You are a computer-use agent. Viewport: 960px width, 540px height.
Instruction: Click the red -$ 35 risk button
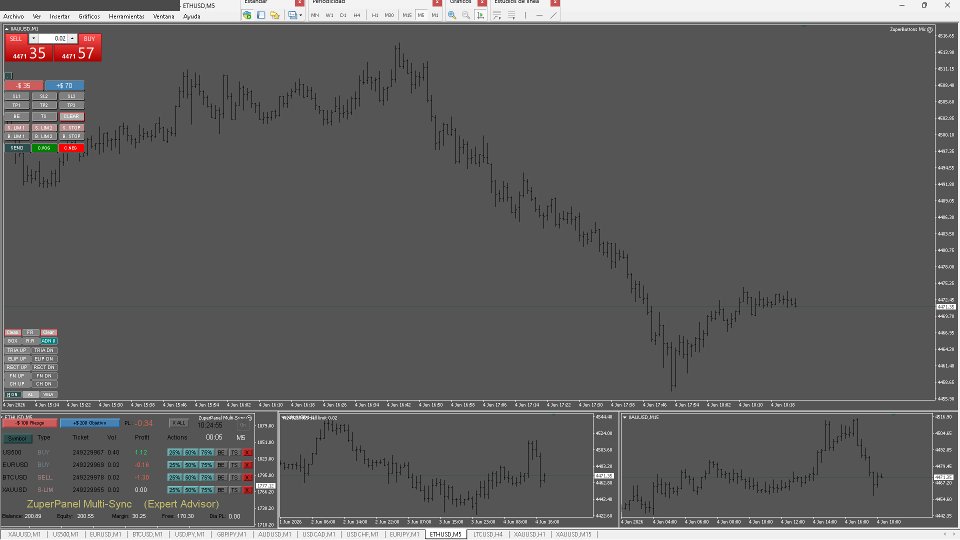tap(24, 86)
